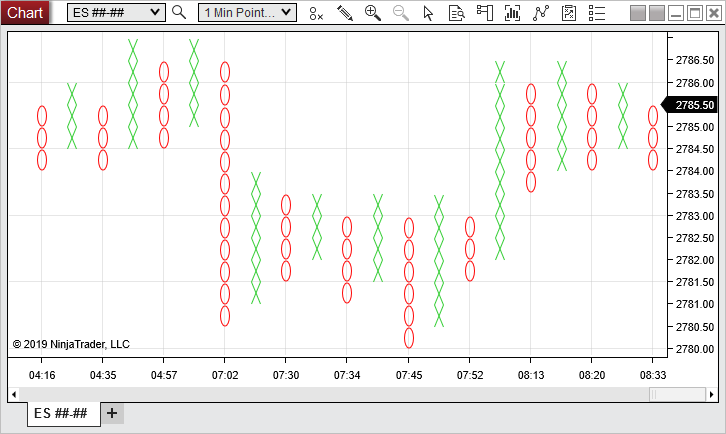The height and width of the screenshot is (434, 726).
Task: Open the Chart Trader icon
Action: pos(485,13)
